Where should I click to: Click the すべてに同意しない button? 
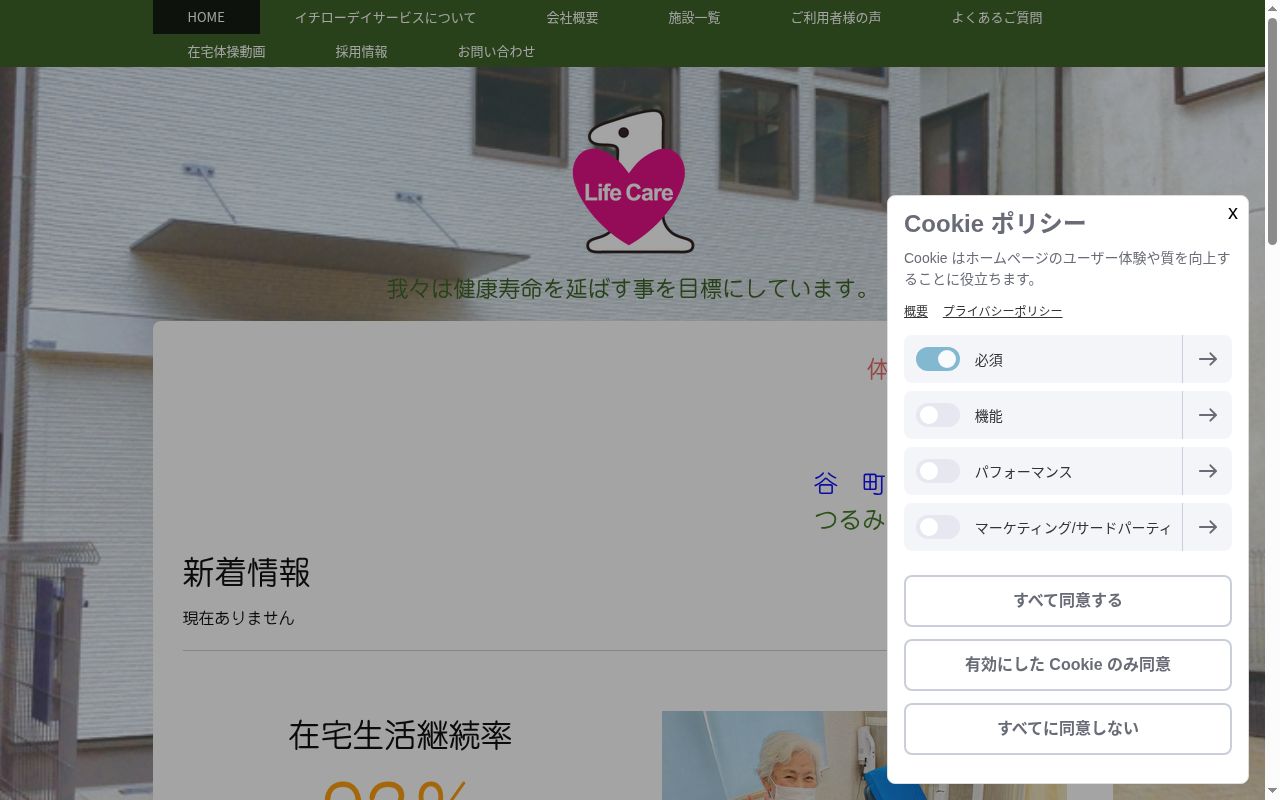1068,729
